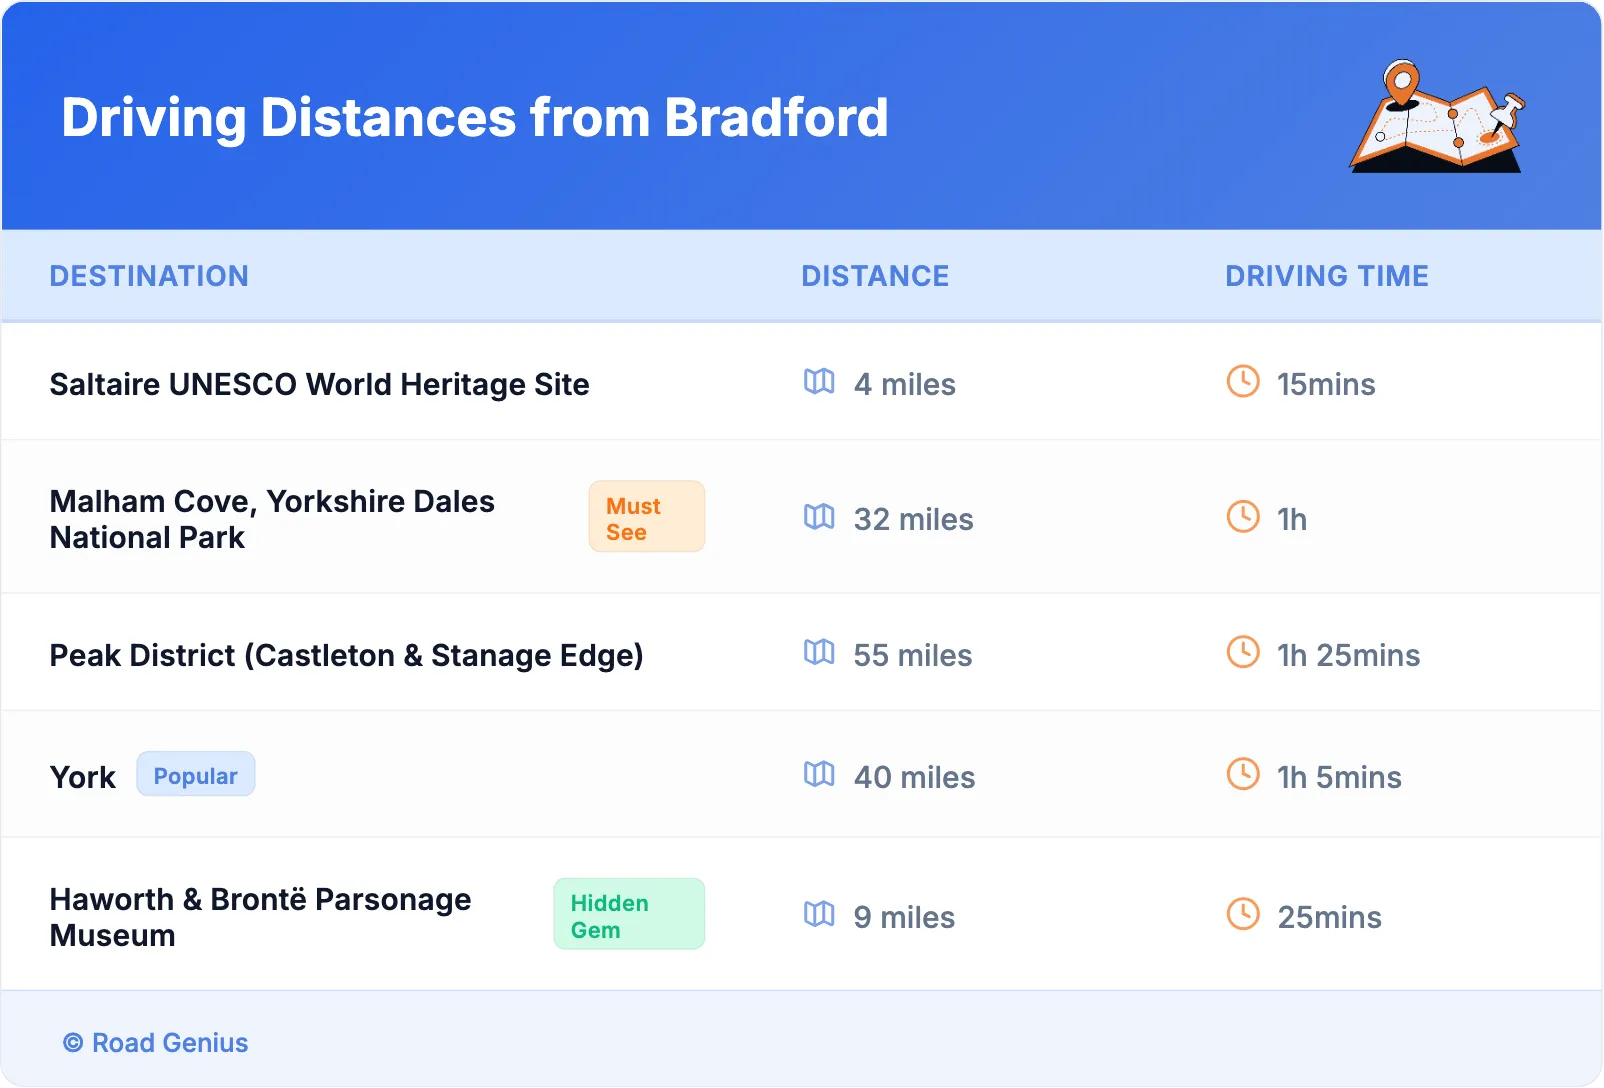Screen dimensions: 1604x1088
Task: Click the 32 miles distance value
Action: pyautogui.click(x=914, y=520)
